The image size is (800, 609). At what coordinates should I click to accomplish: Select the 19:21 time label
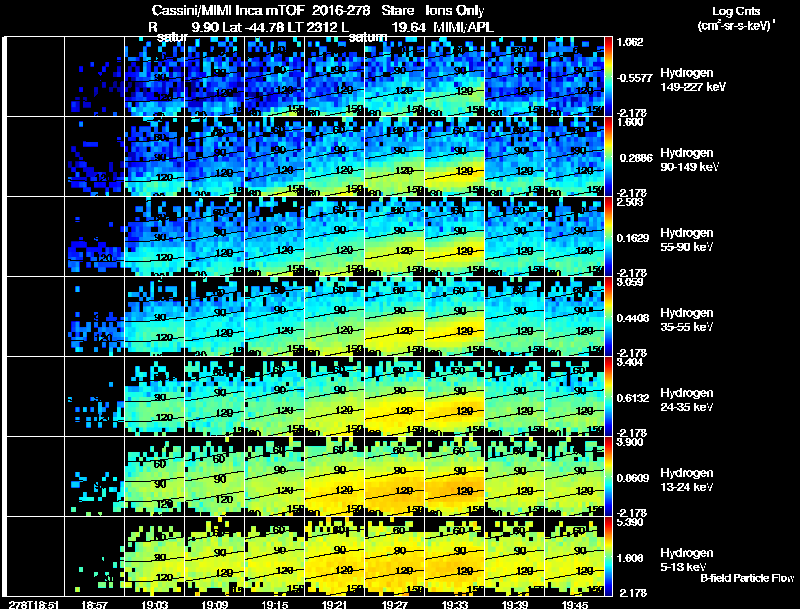[x=335, y=604]
